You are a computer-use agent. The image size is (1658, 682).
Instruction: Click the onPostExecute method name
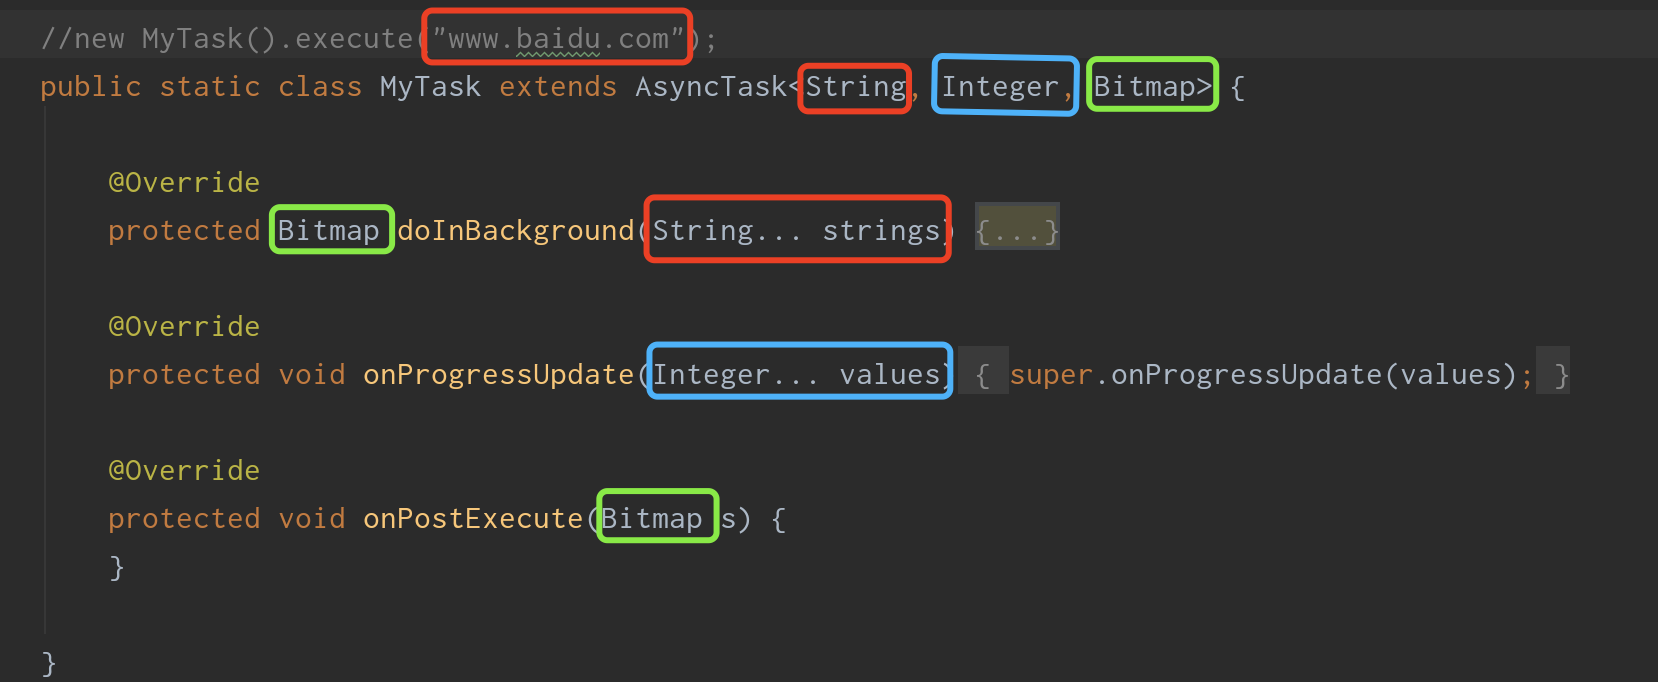(x=473, y=519)
